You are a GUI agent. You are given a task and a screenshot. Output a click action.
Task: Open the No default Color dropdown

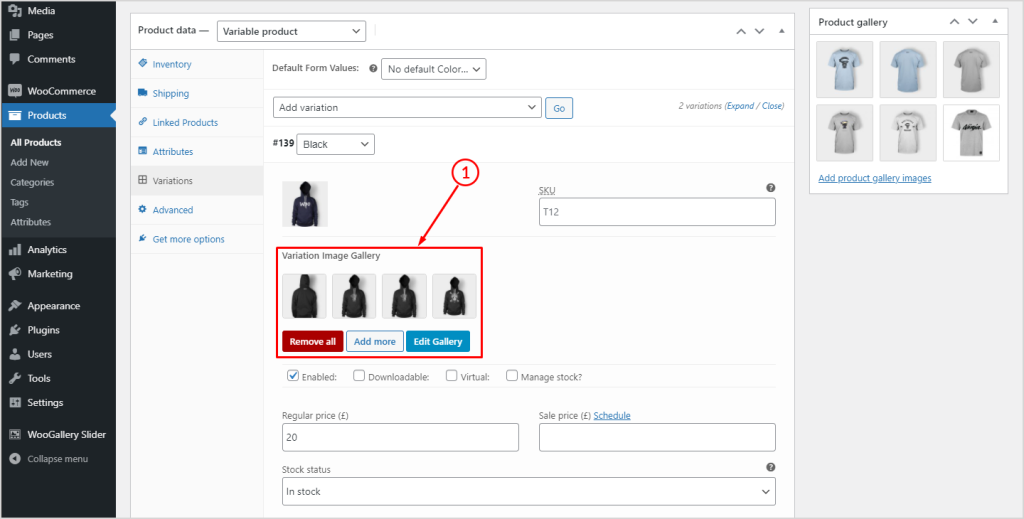(x=434, y=69)
